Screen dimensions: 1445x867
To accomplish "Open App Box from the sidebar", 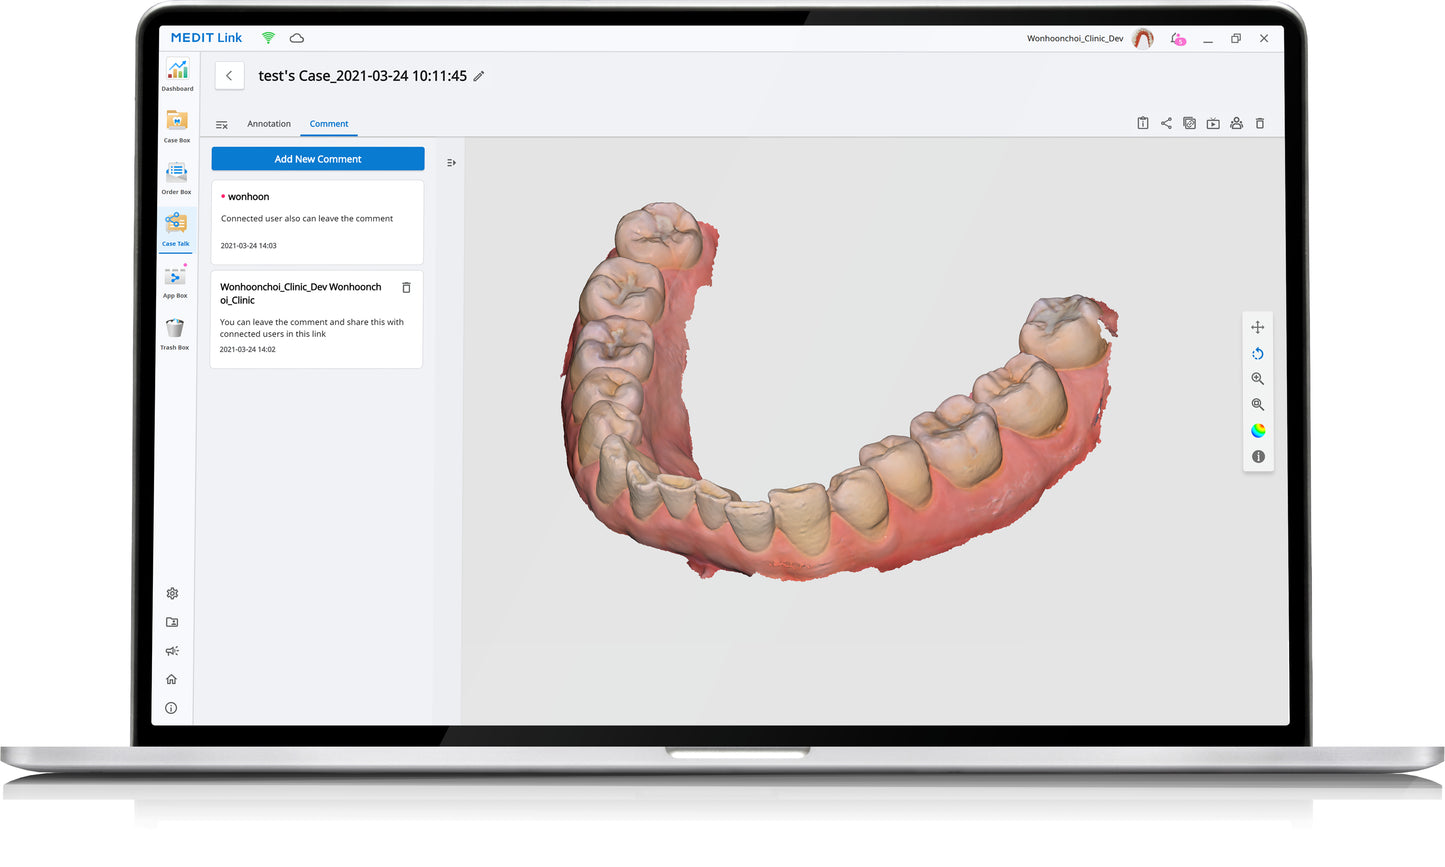I will [175, 280].
